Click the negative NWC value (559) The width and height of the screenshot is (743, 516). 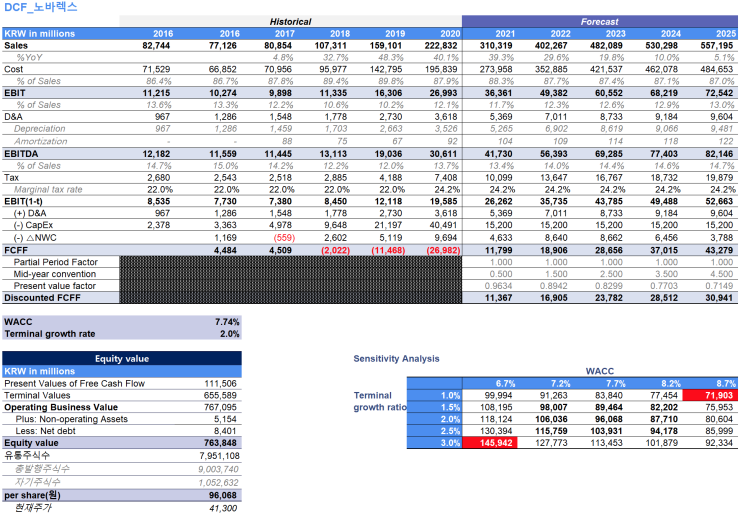point(284,238)
